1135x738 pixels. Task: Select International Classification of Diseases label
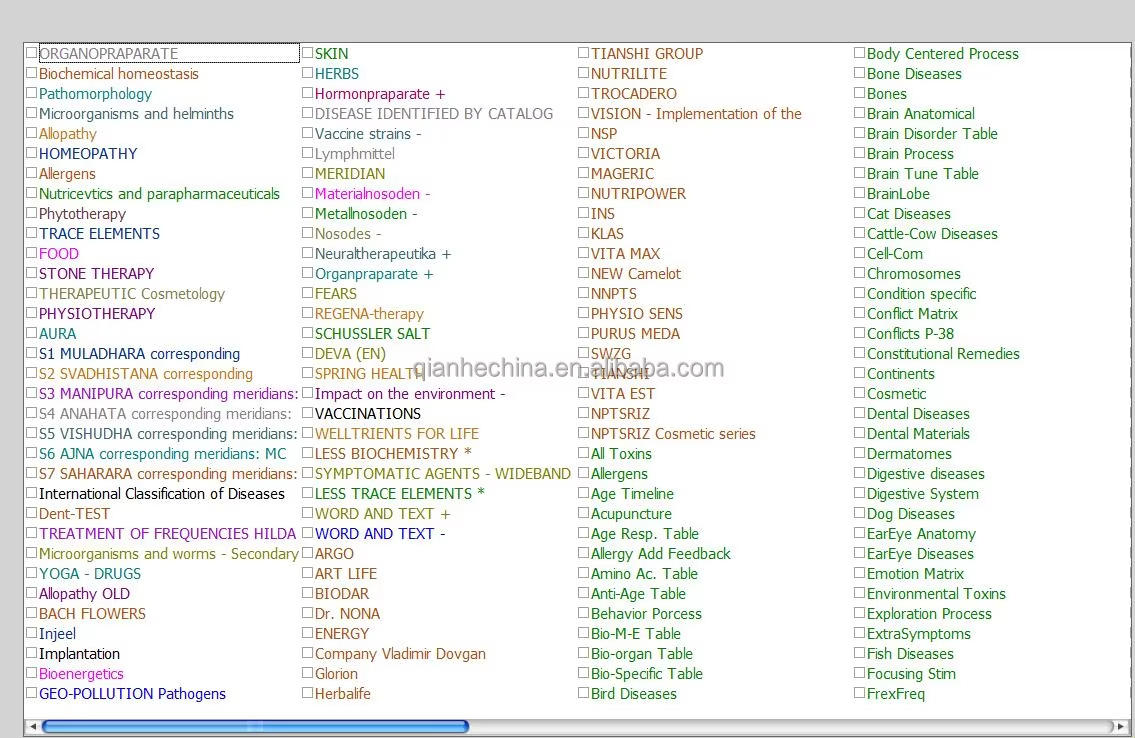[x=162, y=493]
